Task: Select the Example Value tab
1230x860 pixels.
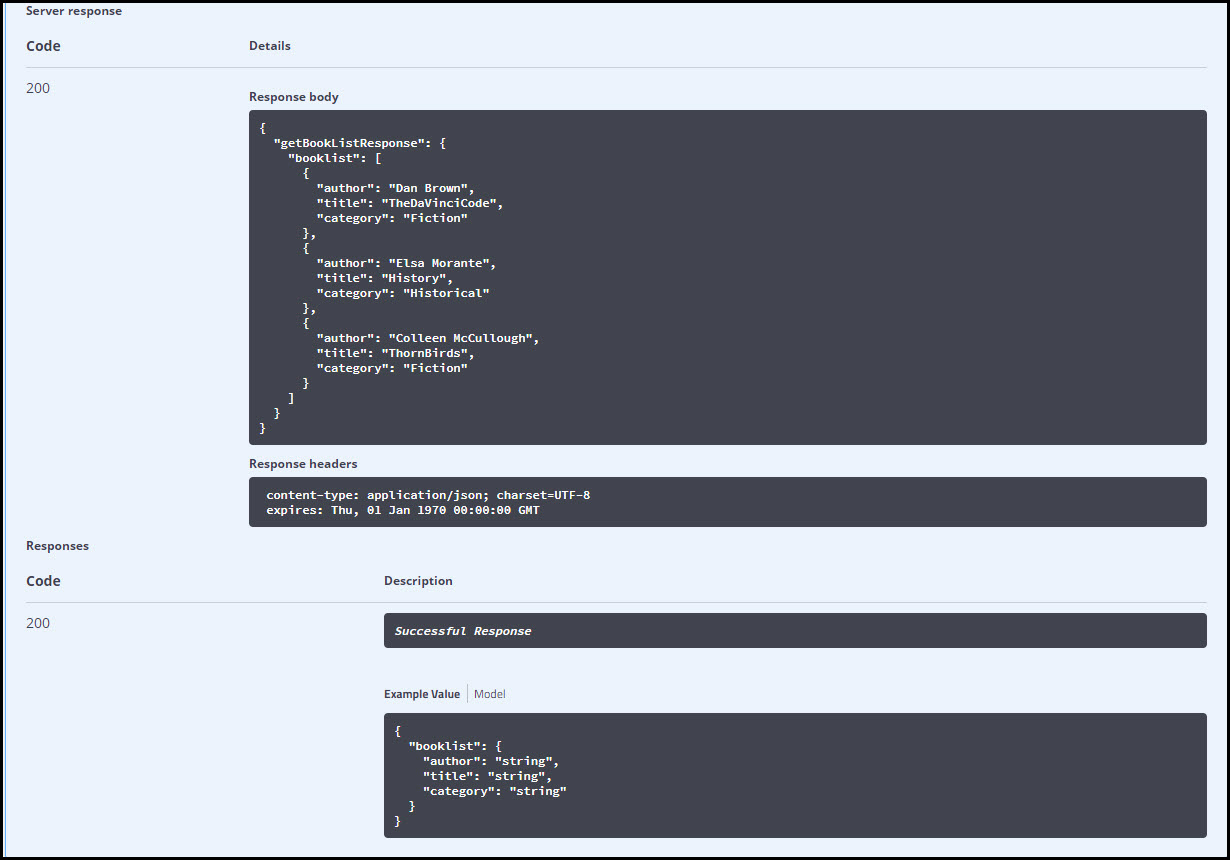Action: (x=421, y=694)
